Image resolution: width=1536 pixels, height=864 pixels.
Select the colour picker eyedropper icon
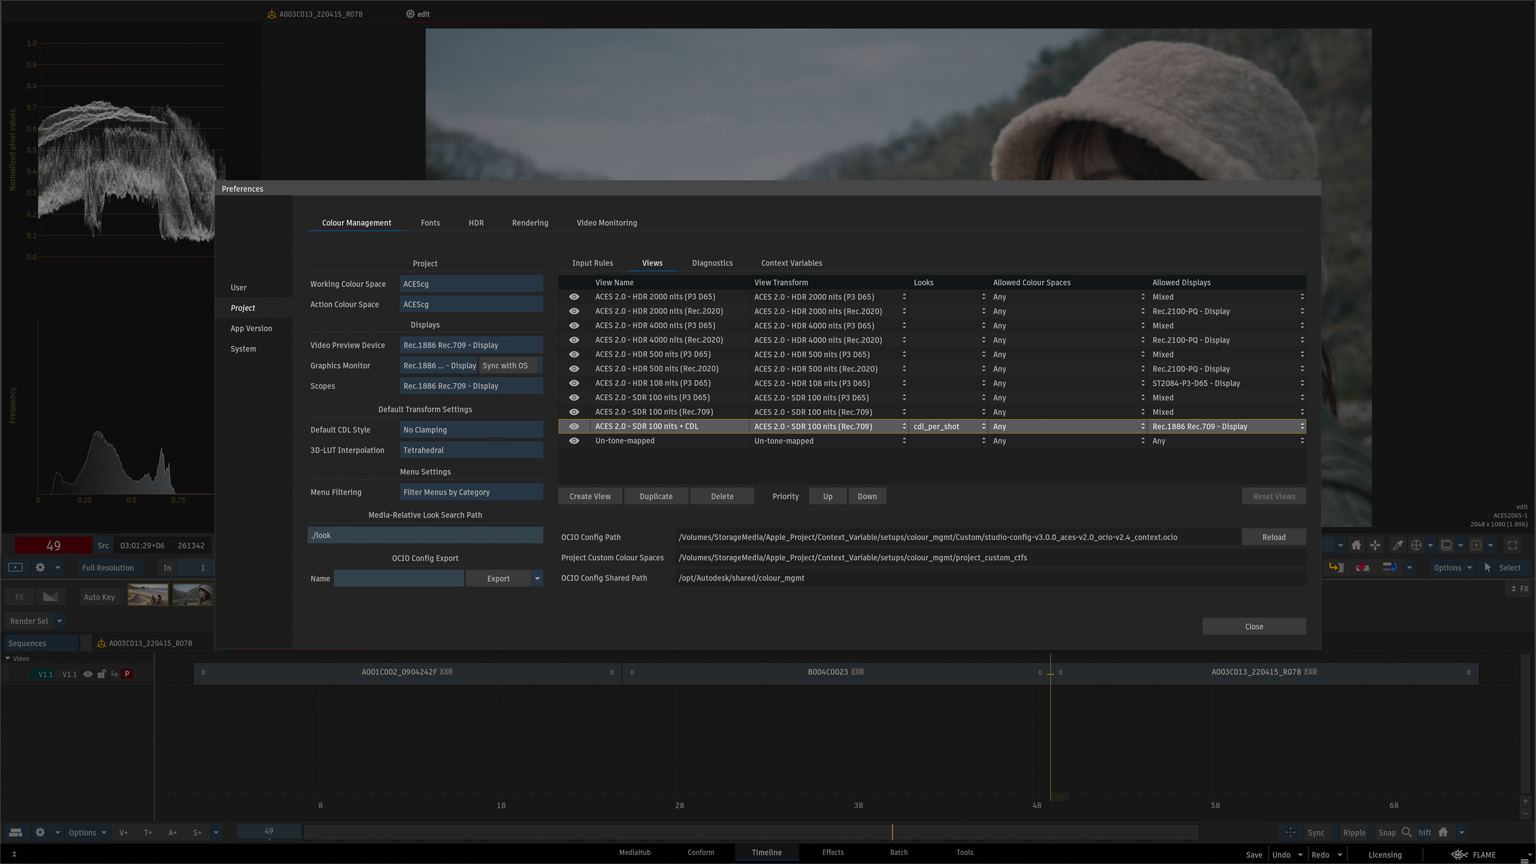(x=1397, y=545)
